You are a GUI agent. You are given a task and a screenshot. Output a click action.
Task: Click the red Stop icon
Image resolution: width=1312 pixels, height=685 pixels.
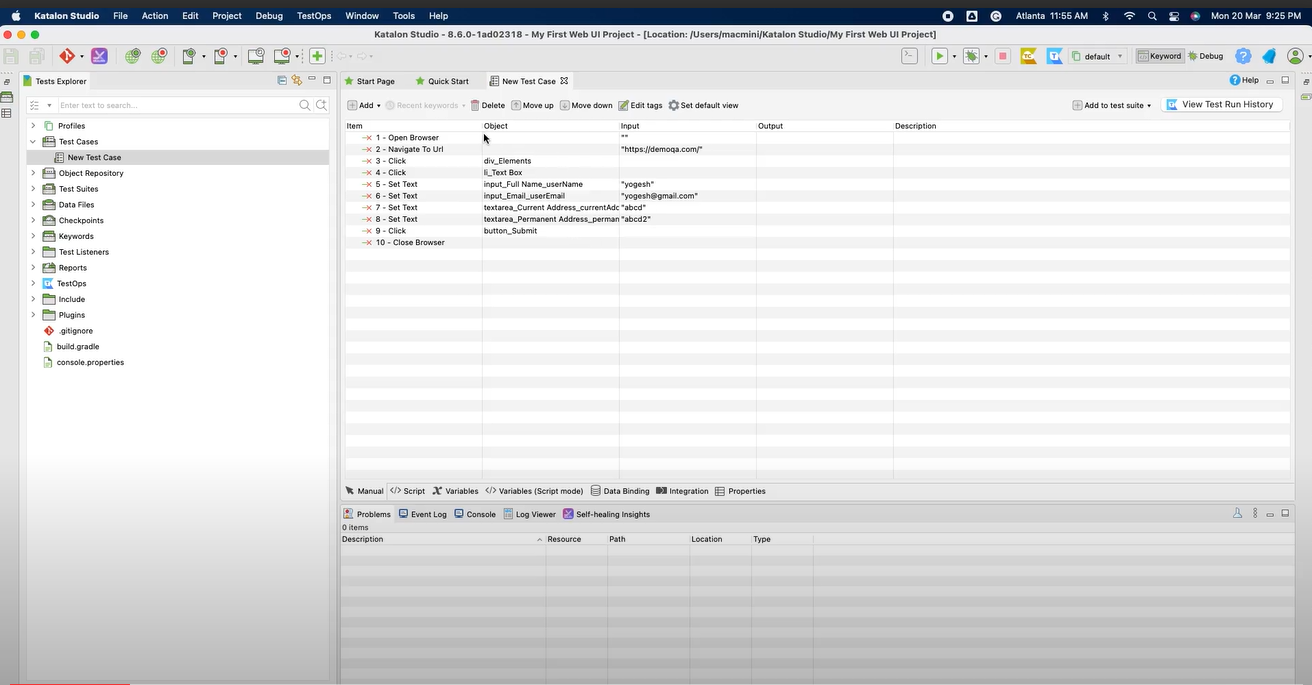point(1002,56)
